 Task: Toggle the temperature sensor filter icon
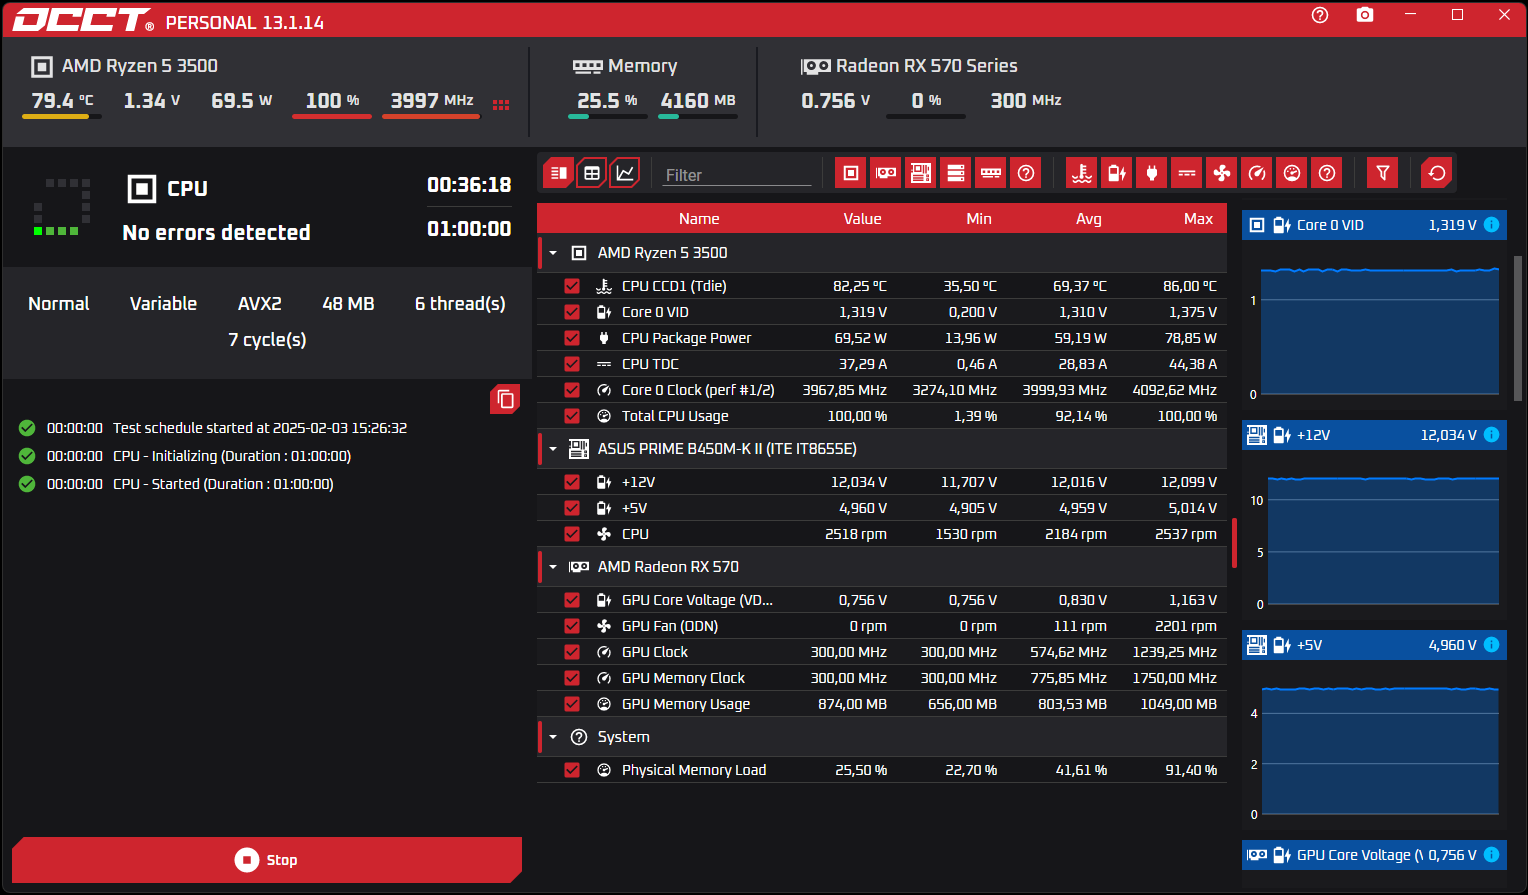click(x=1082, y=173)
